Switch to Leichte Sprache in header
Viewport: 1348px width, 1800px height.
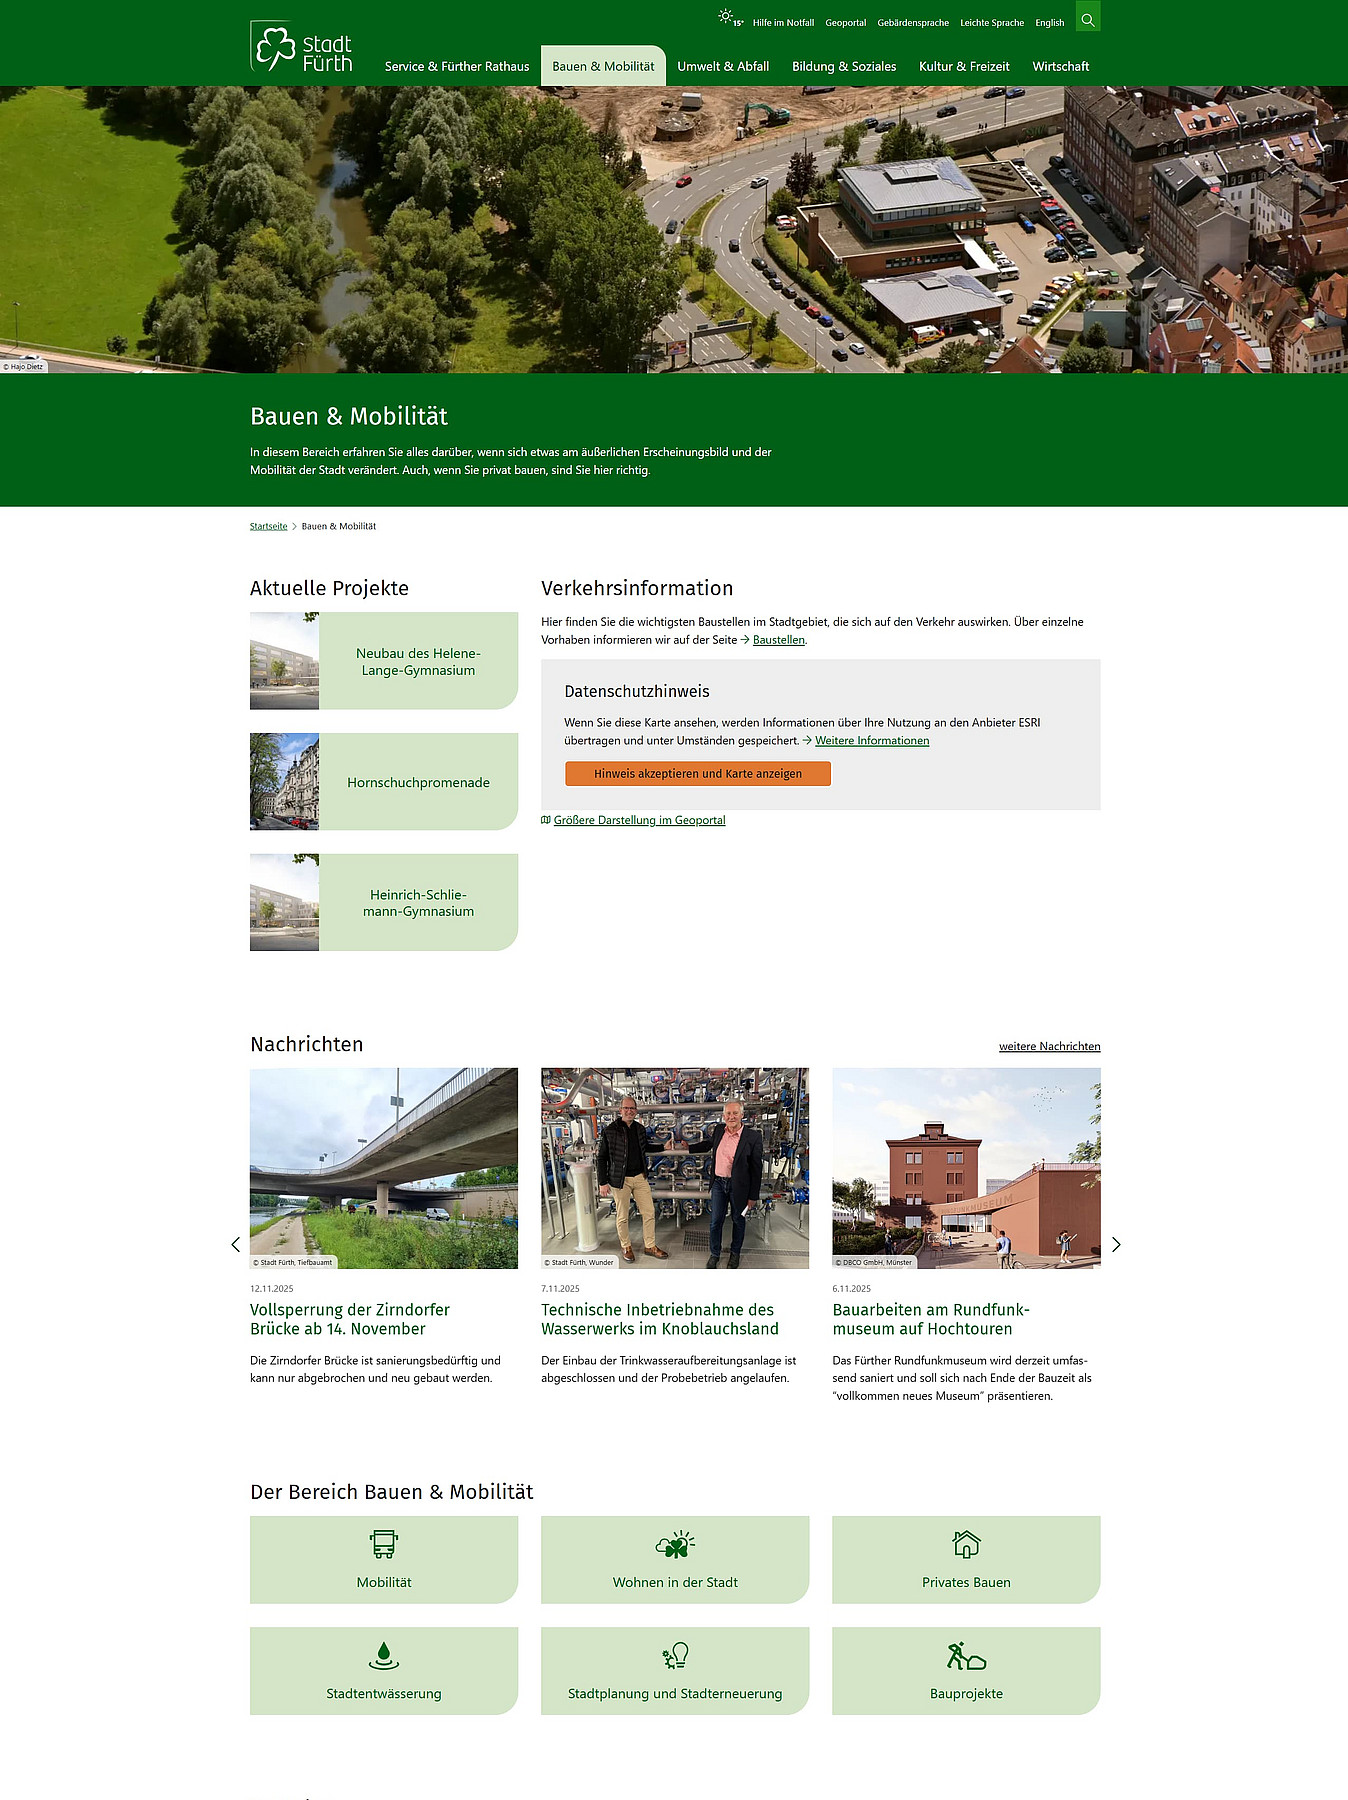tap(991, 23)
